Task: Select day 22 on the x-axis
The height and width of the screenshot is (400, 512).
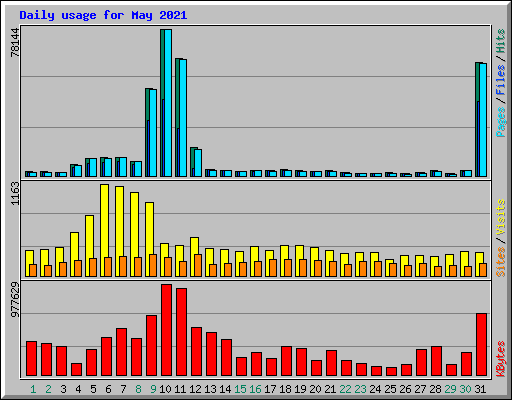Action: (345, 389)
